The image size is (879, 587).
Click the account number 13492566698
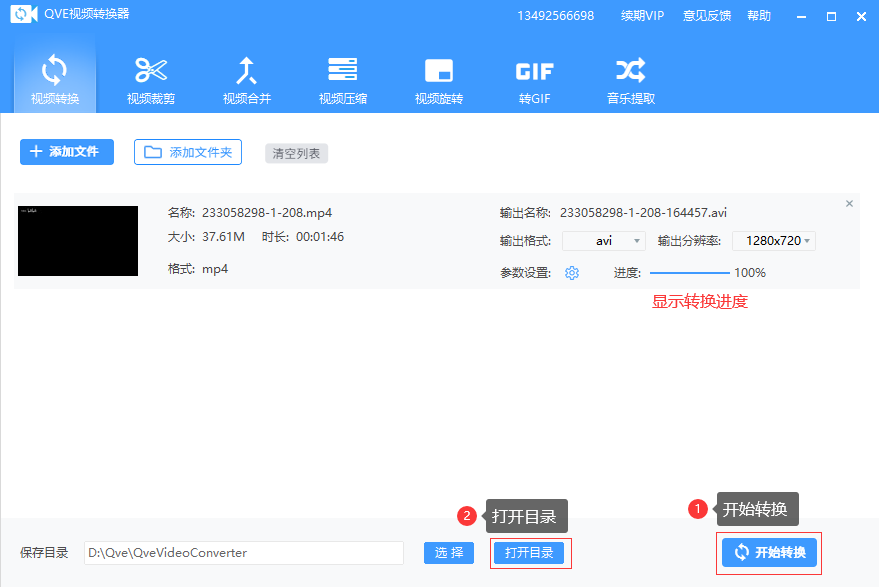pos(556,16)
